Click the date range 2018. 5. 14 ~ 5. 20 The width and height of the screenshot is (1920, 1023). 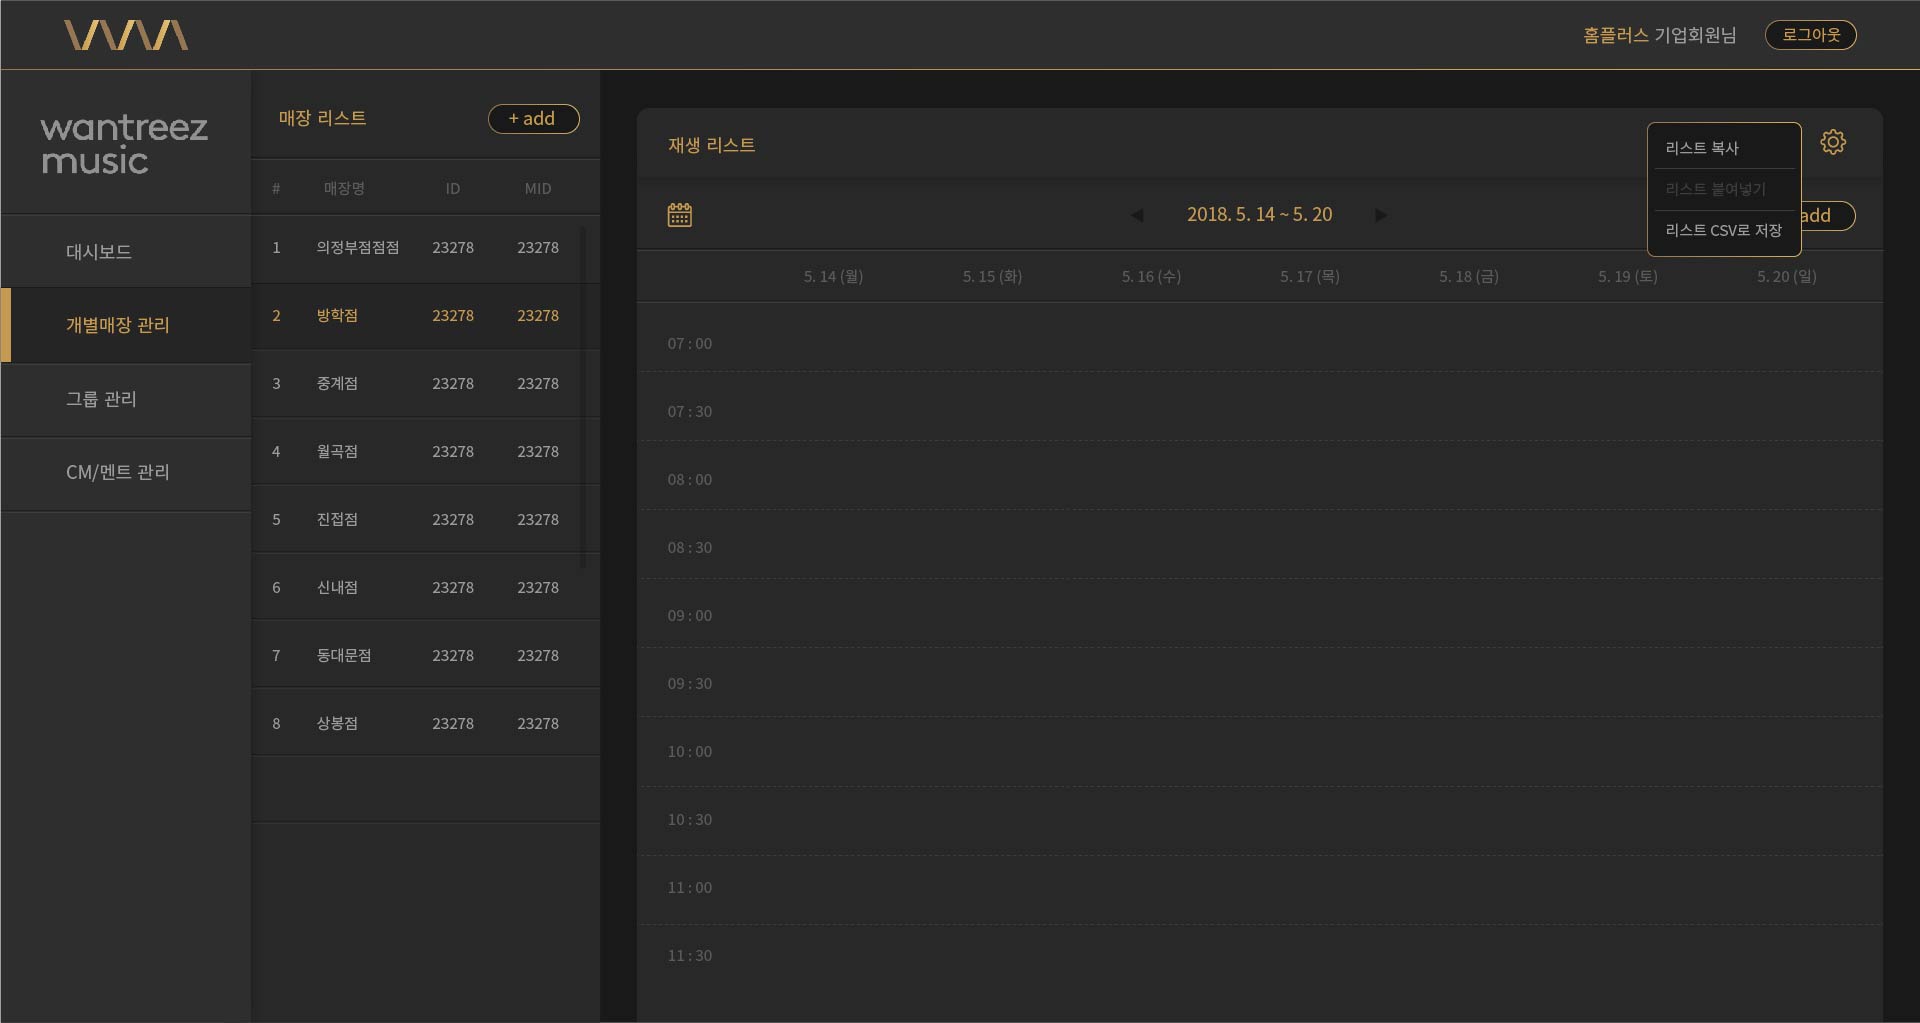(x=1259, y=215)
